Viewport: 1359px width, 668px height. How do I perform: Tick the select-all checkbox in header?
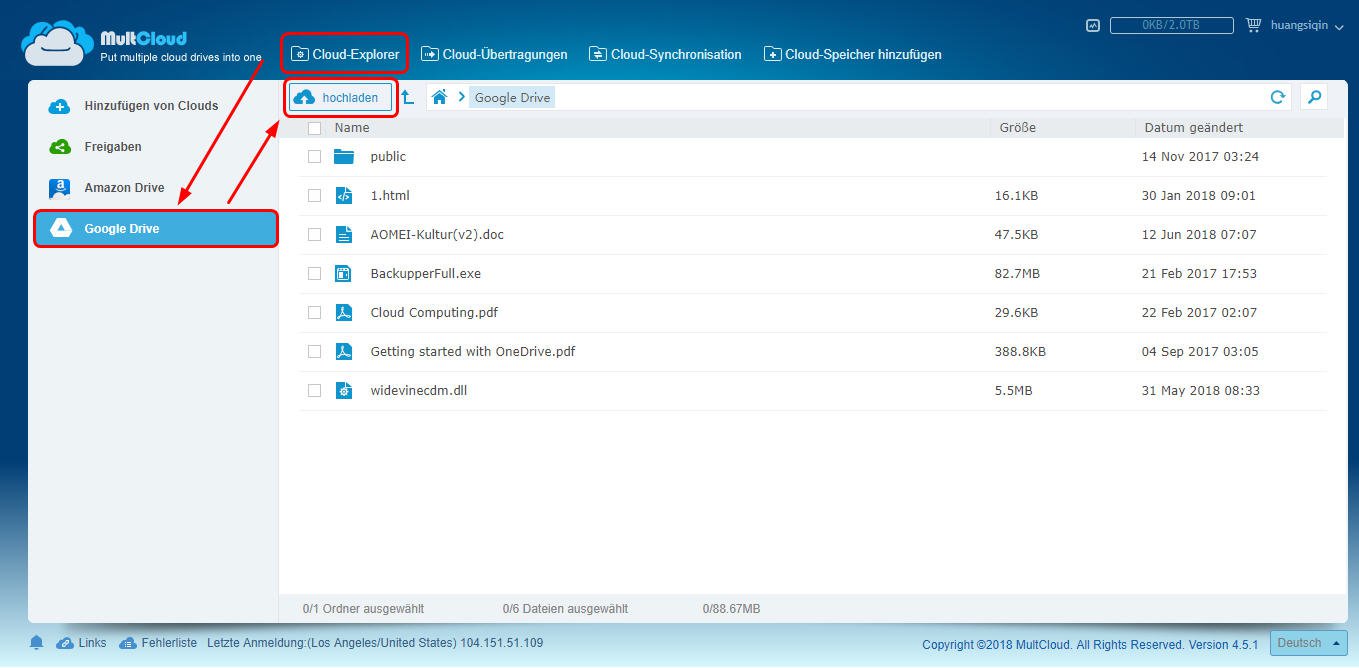pos(314,128)
